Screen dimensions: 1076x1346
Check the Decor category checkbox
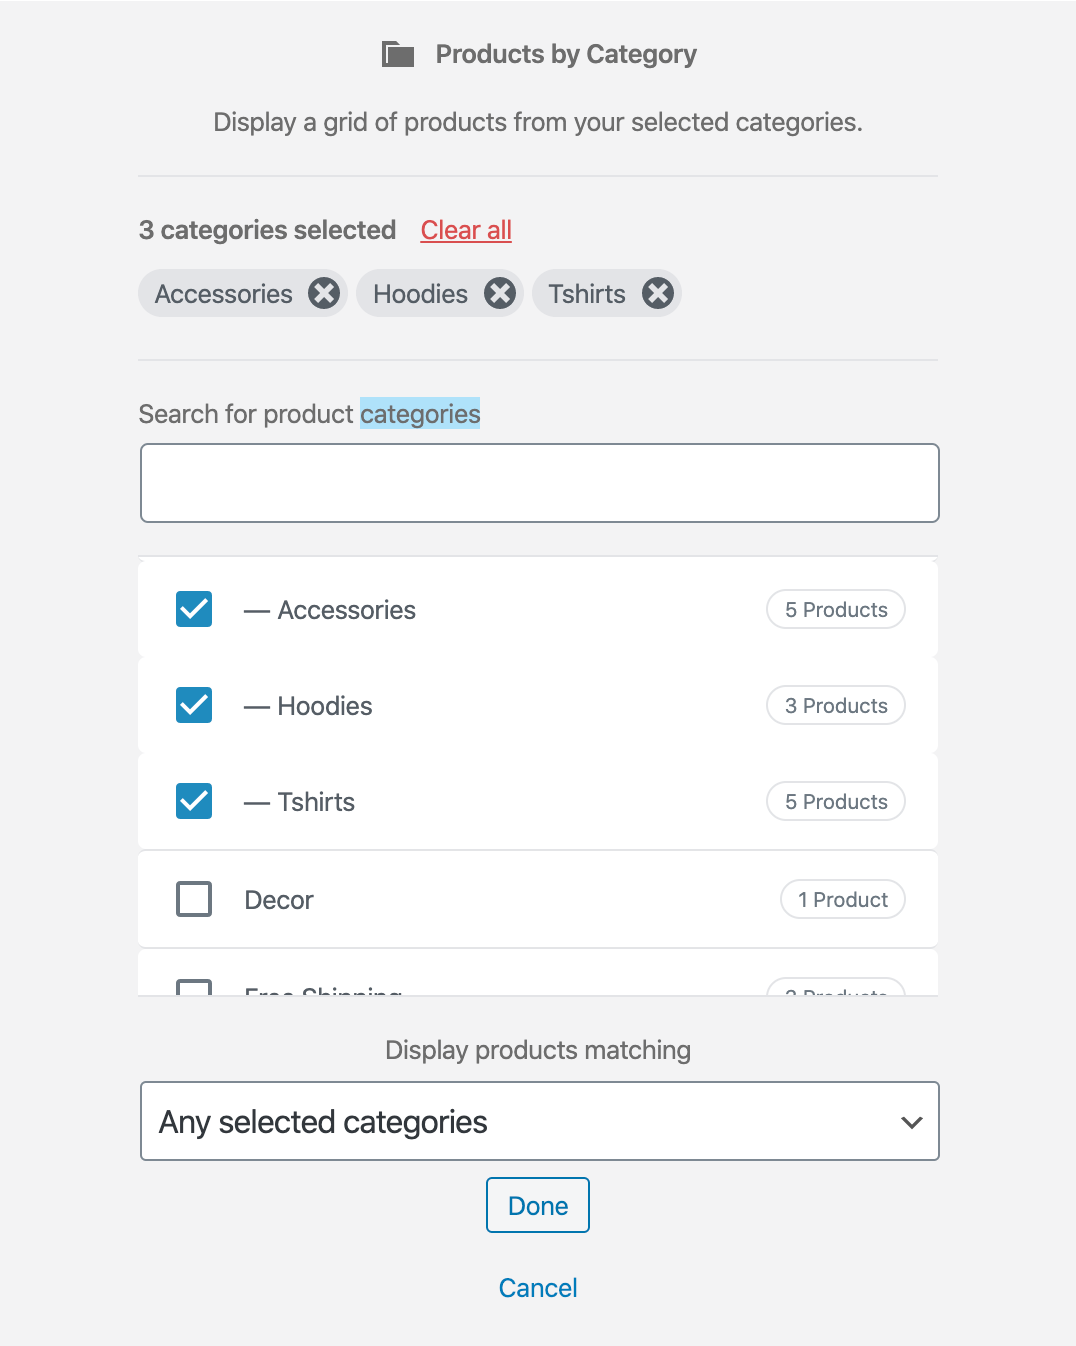point(194,899)
